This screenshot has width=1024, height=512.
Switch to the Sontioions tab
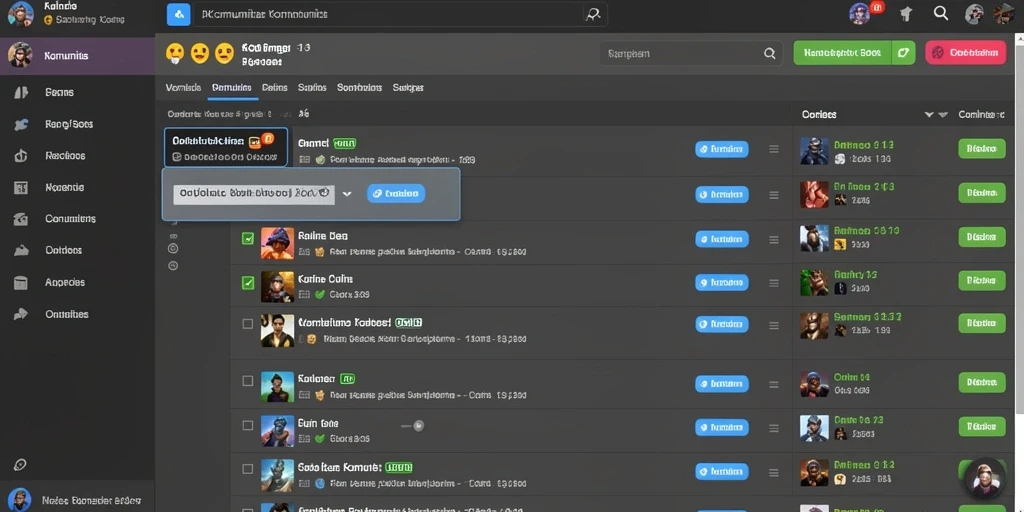pos(359,87)
